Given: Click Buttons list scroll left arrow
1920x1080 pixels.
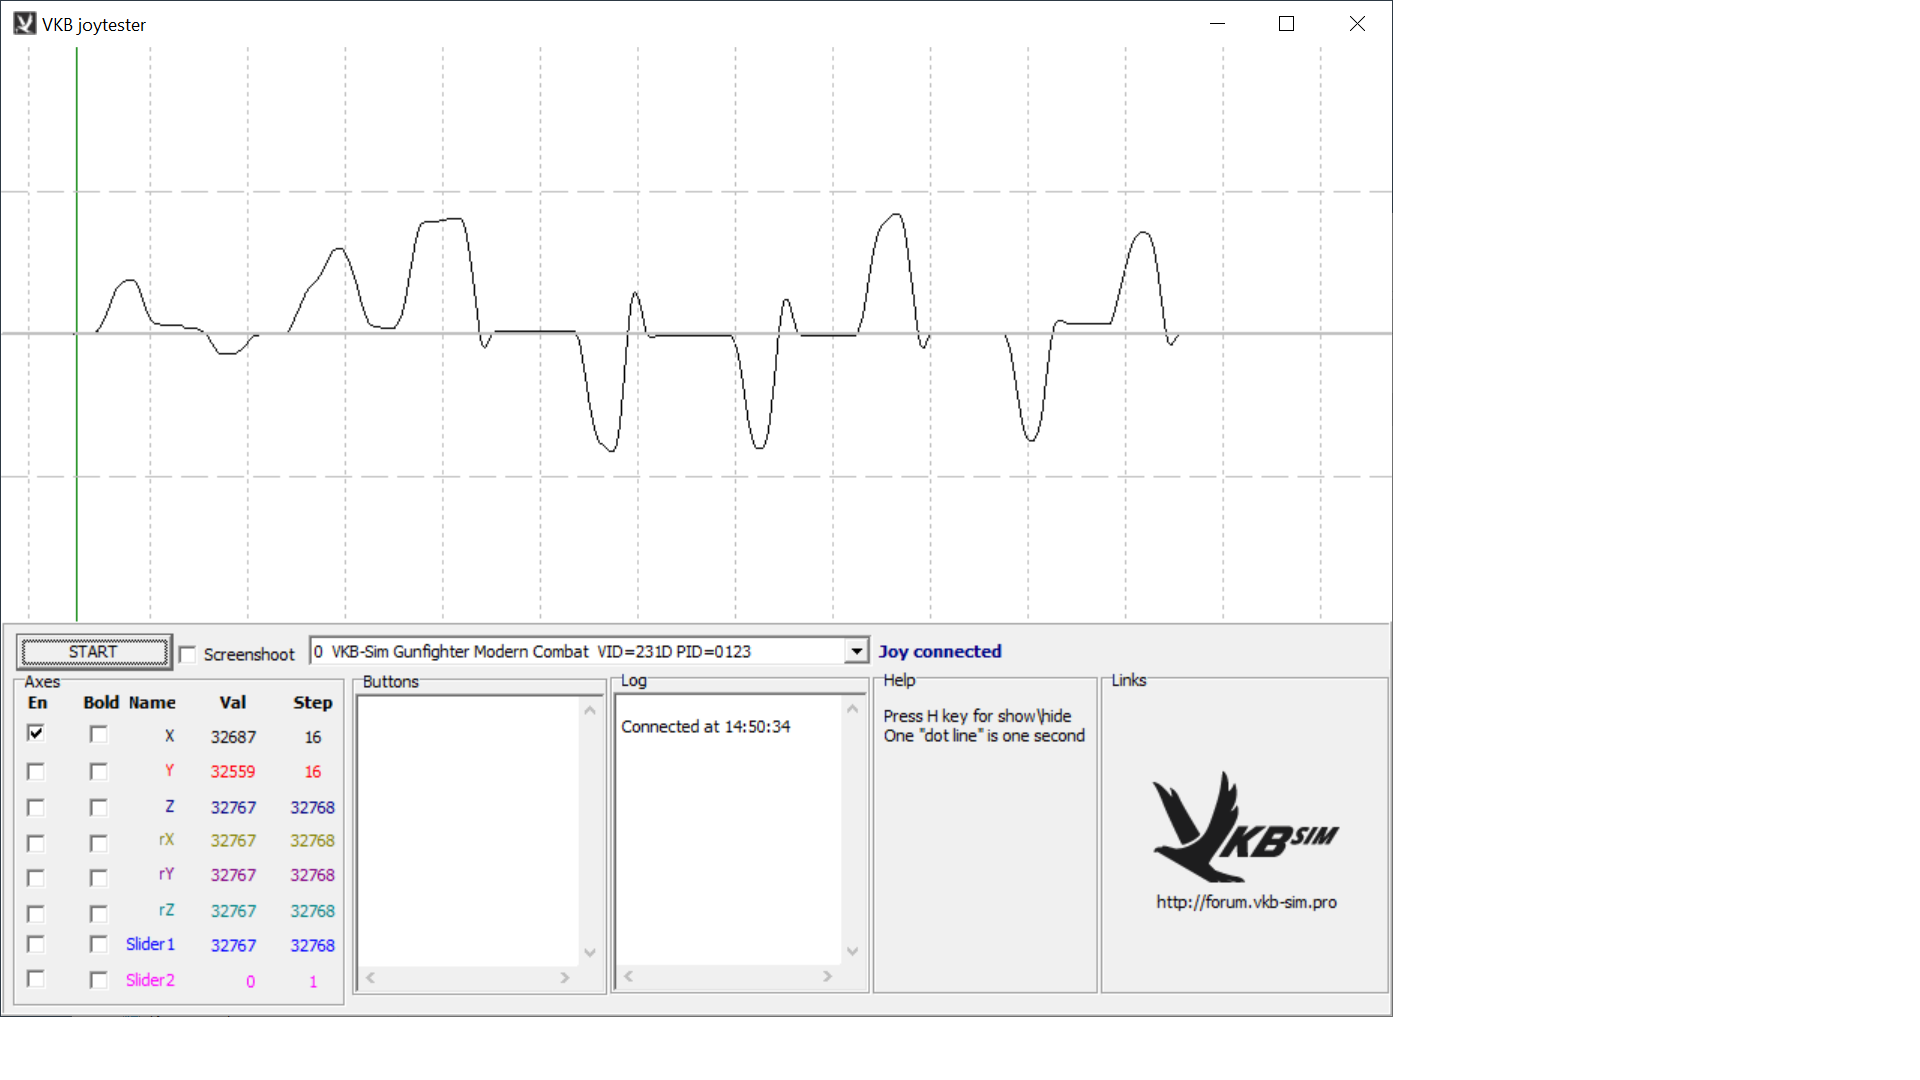Looking at the screenshot, I should (370, 977).
